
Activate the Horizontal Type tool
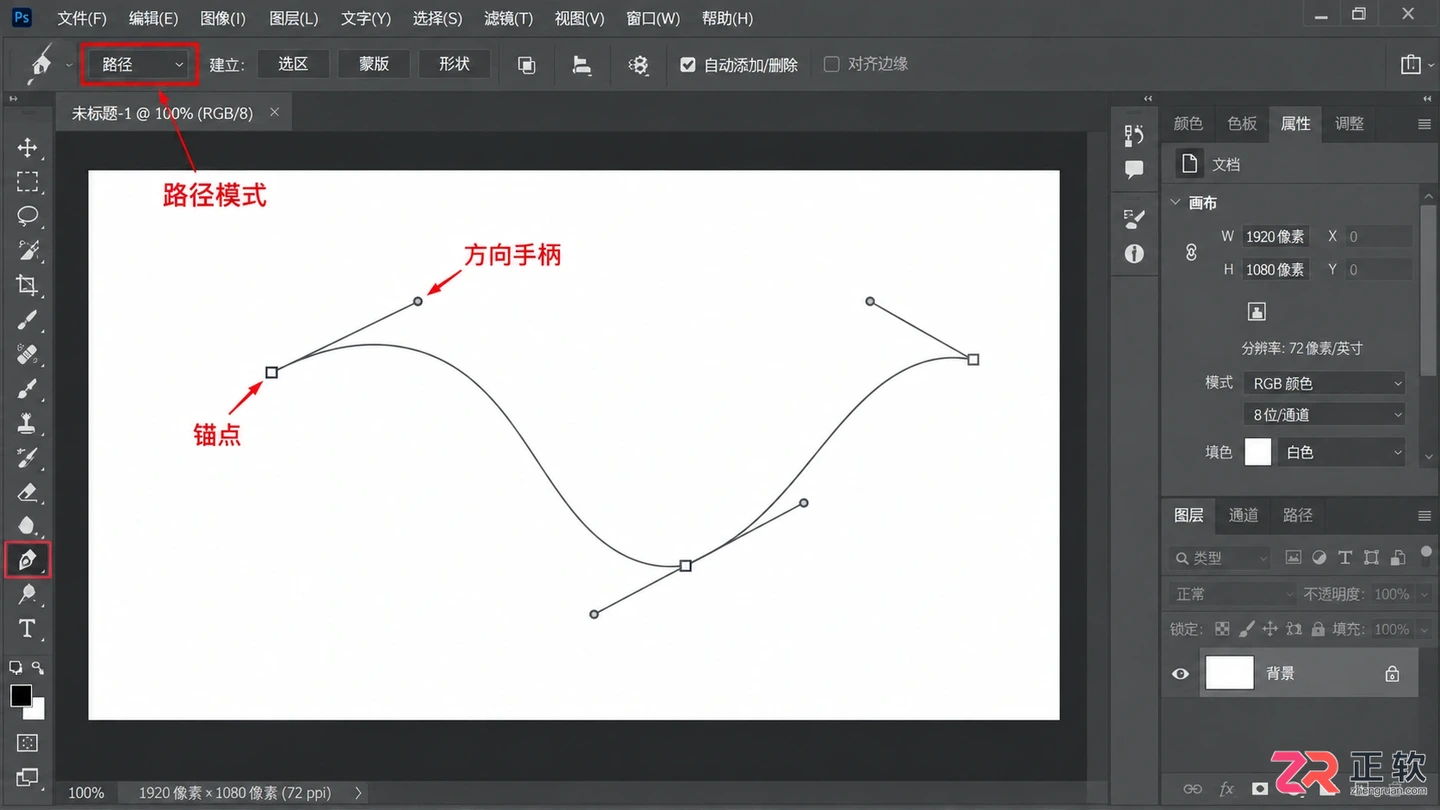coord(27,629)
